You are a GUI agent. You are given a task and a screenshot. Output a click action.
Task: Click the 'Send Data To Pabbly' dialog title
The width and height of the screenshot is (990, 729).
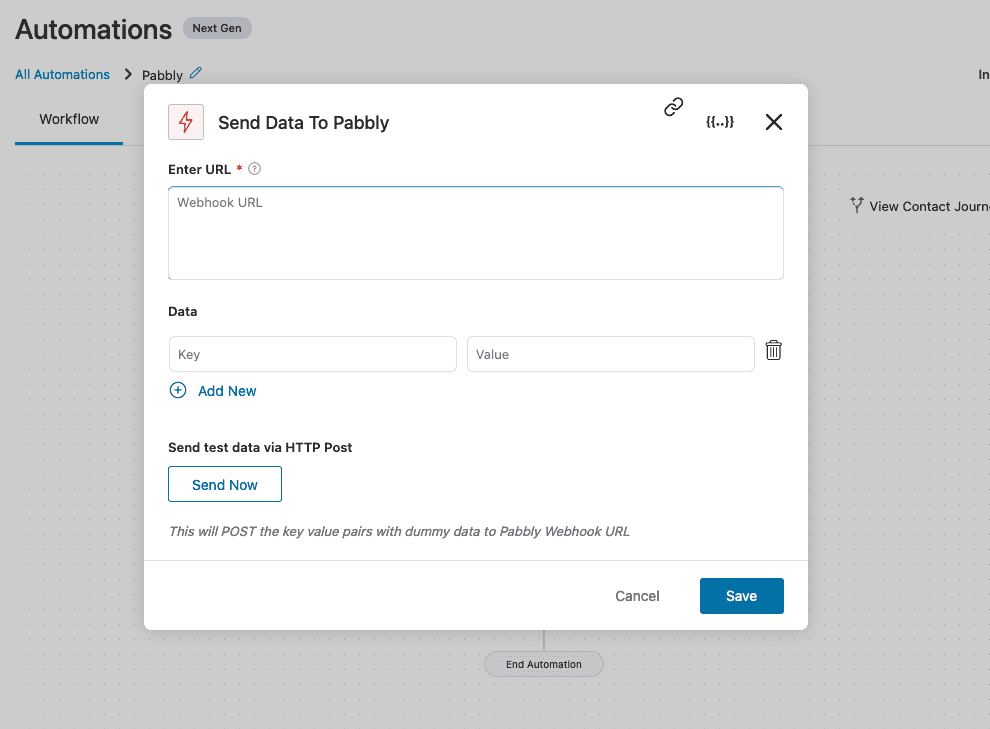click(303, 122)
